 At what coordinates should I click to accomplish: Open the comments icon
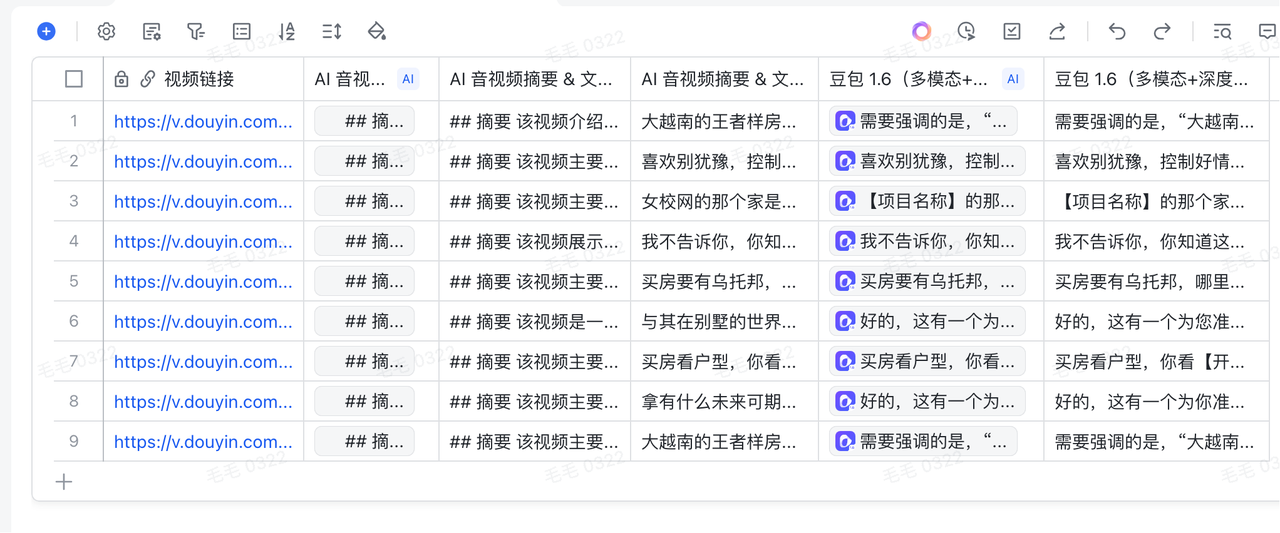pos(1267,31)
